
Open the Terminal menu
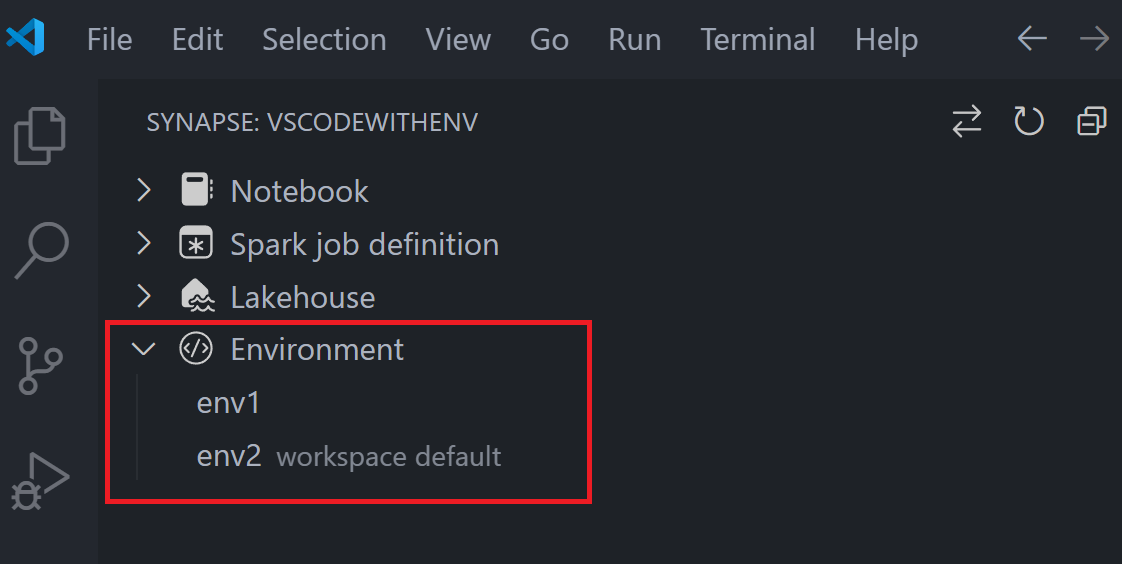(x=758, y=39)
